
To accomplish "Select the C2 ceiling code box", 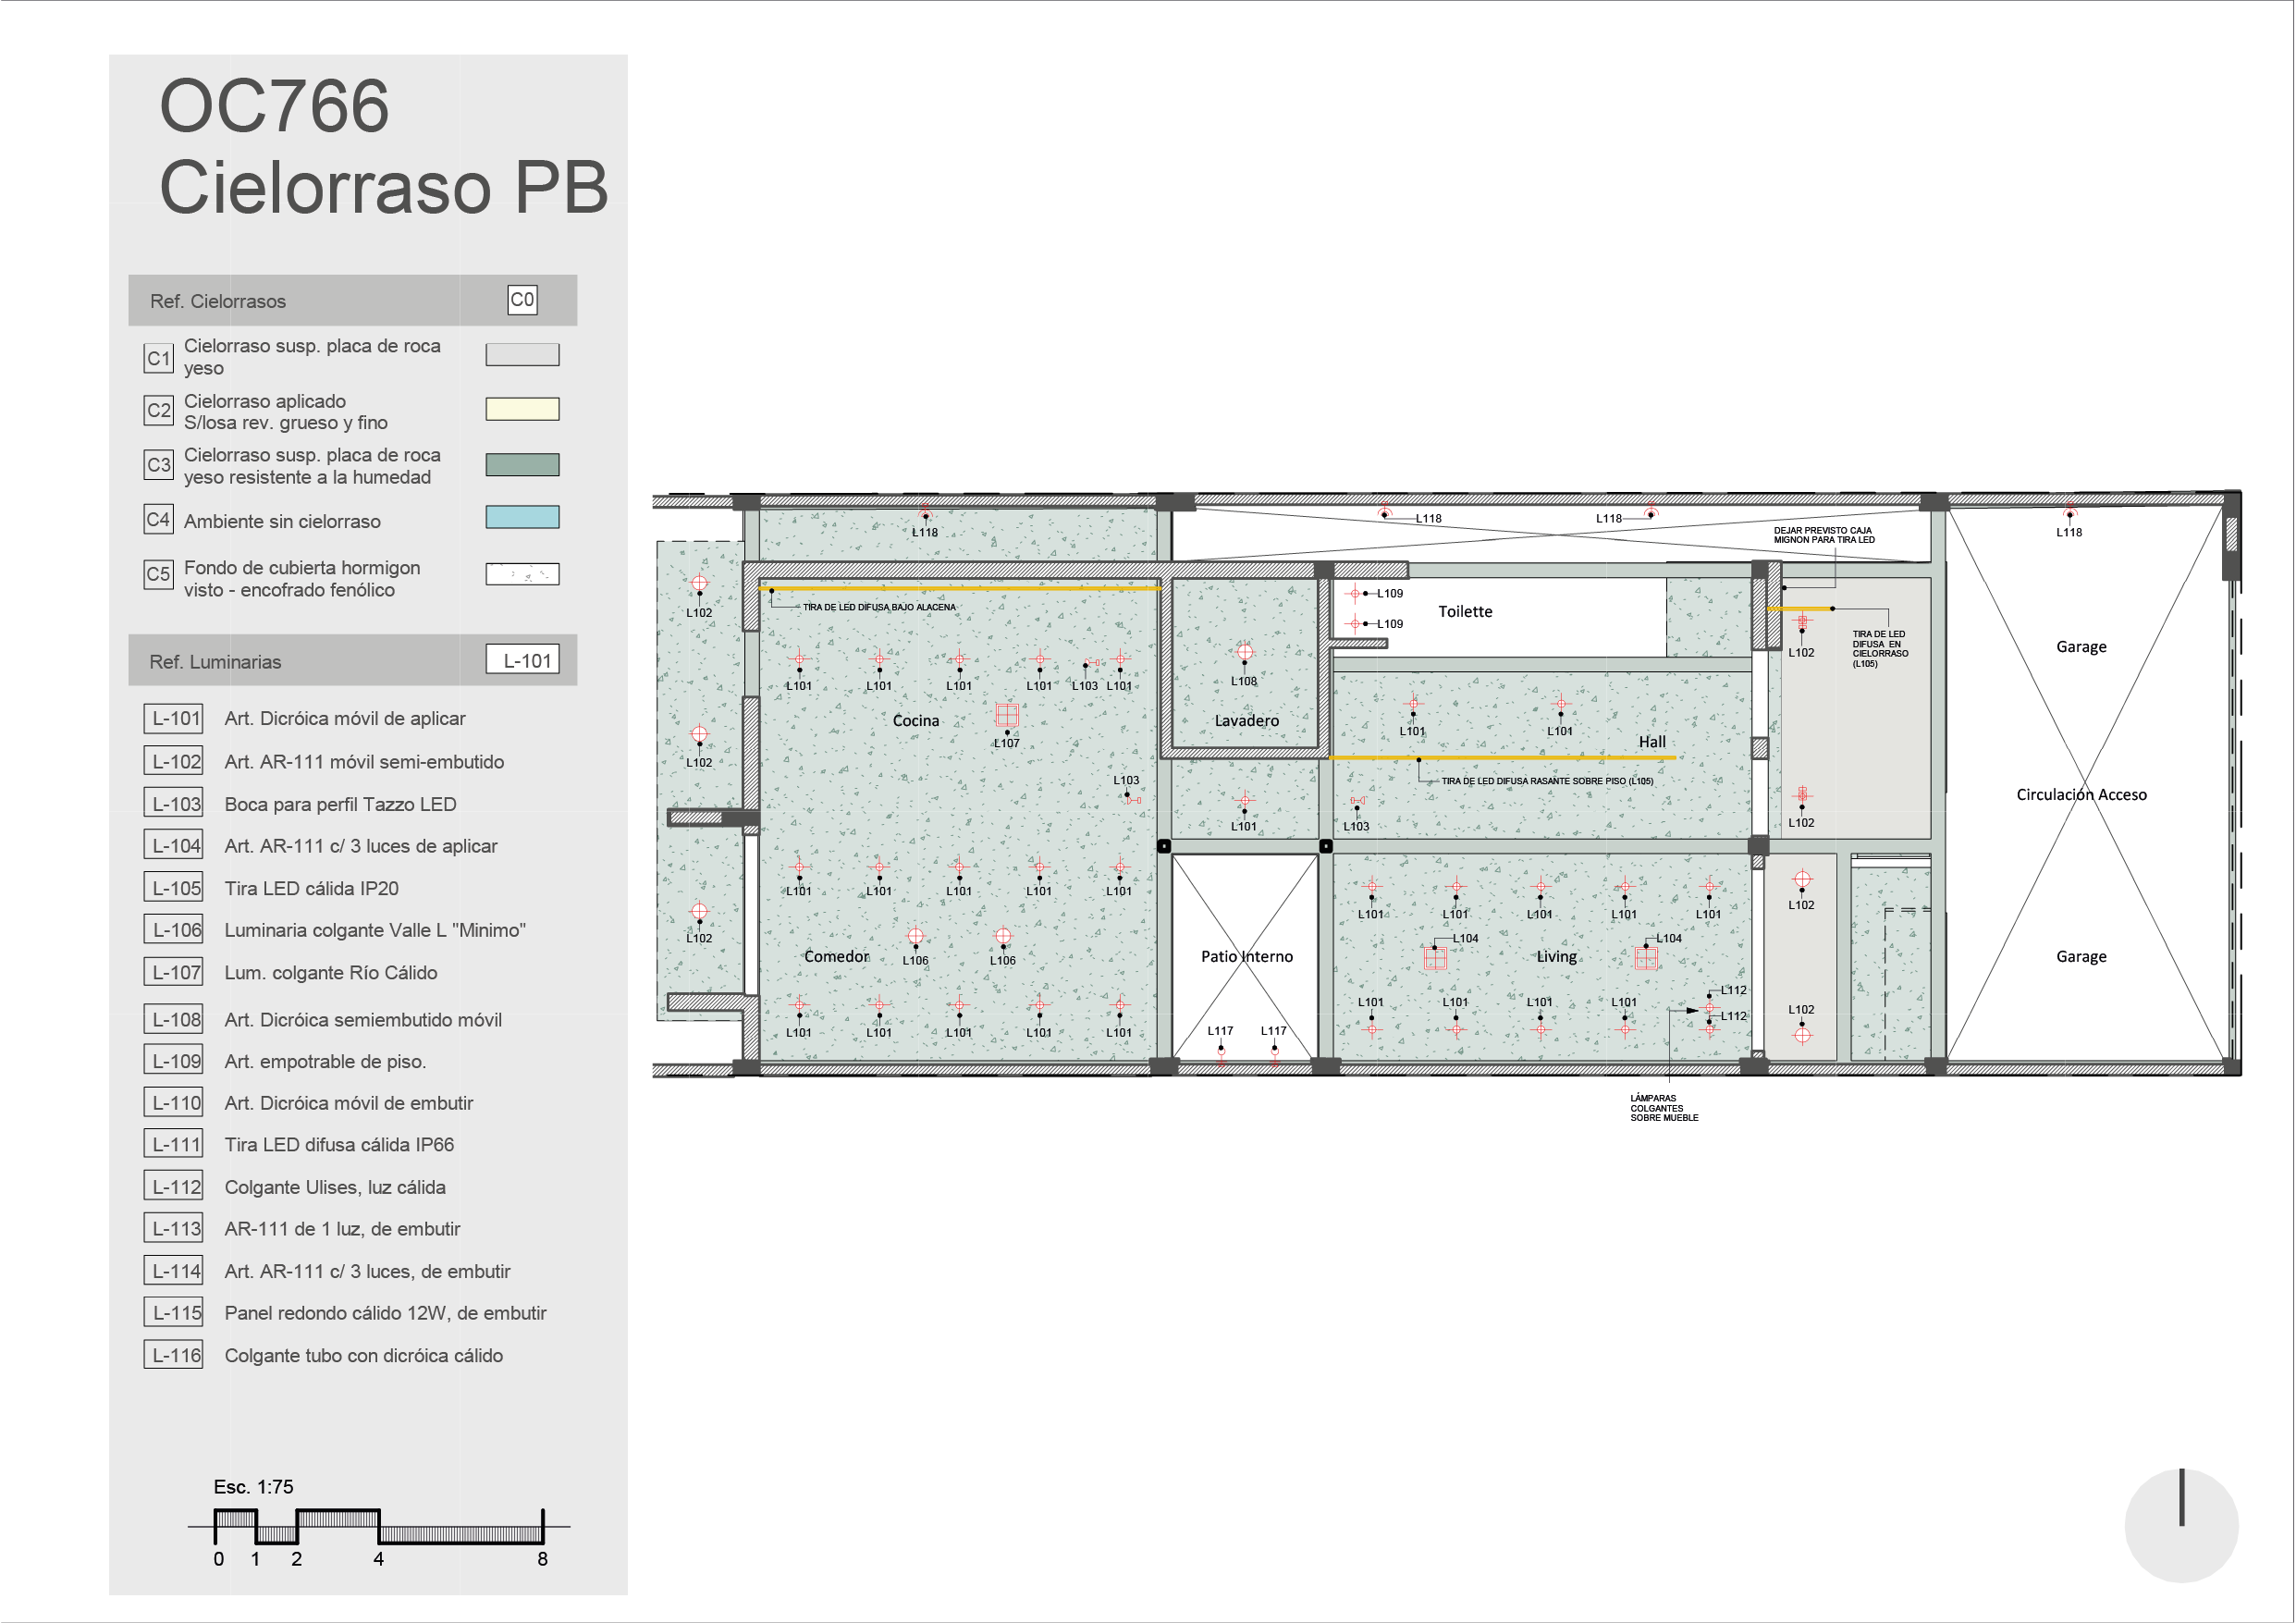I will 159,410.
